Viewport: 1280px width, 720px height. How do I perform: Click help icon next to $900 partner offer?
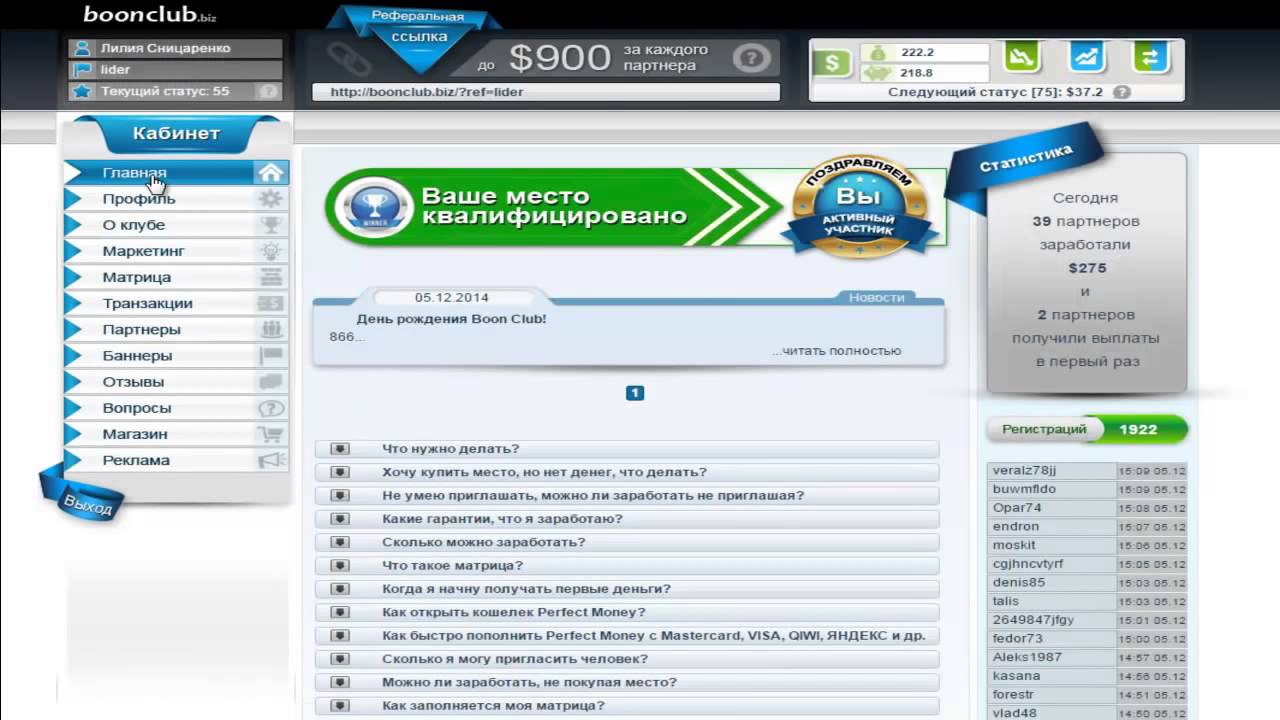(x=751, y=58)
